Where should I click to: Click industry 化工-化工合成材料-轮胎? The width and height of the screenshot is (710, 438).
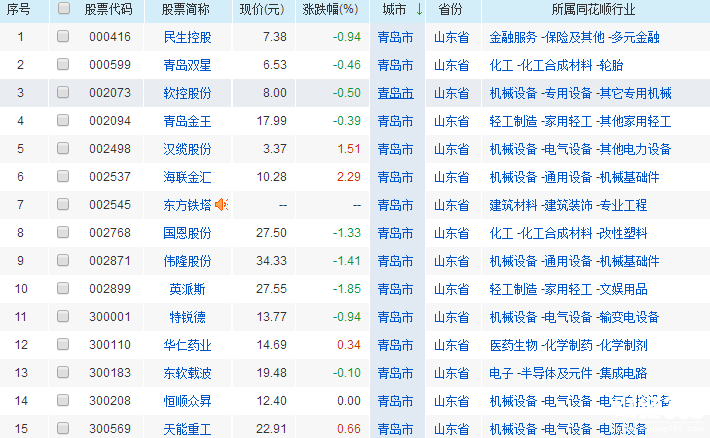(556, 65)
